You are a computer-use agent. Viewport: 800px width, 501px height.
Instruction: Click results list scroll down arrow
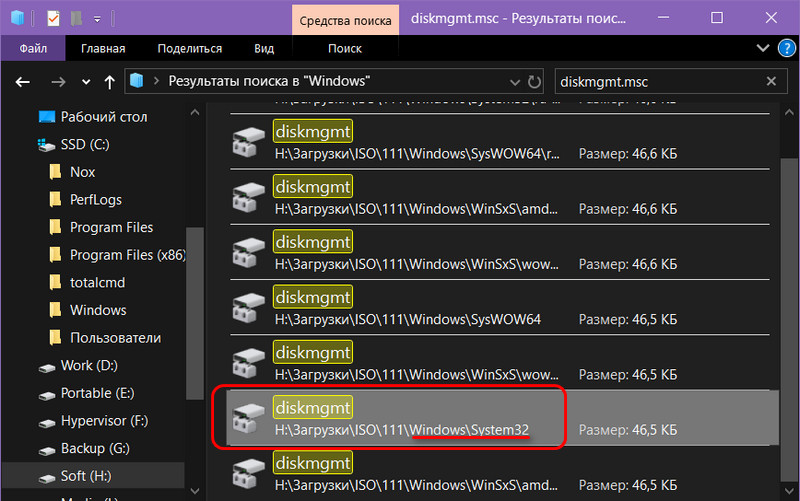coord(789,491)
